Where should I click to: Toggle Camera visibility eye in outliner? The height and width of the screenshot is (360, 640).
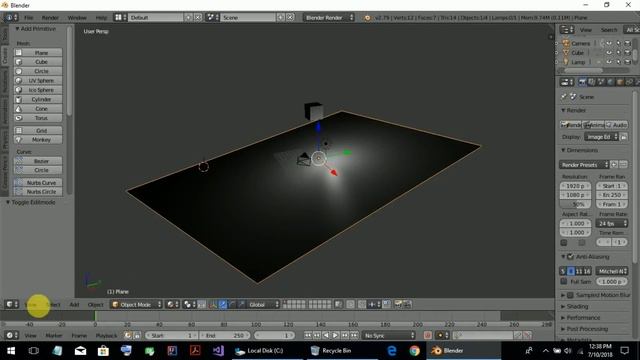point(609,43)
